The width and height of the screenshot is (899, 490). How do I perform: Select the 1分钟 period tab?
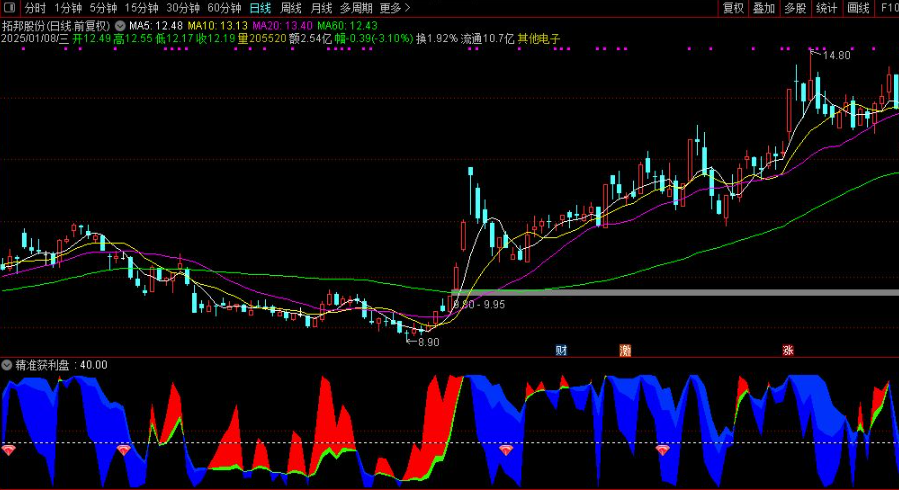pyautogui.click(x=68, y=8)
